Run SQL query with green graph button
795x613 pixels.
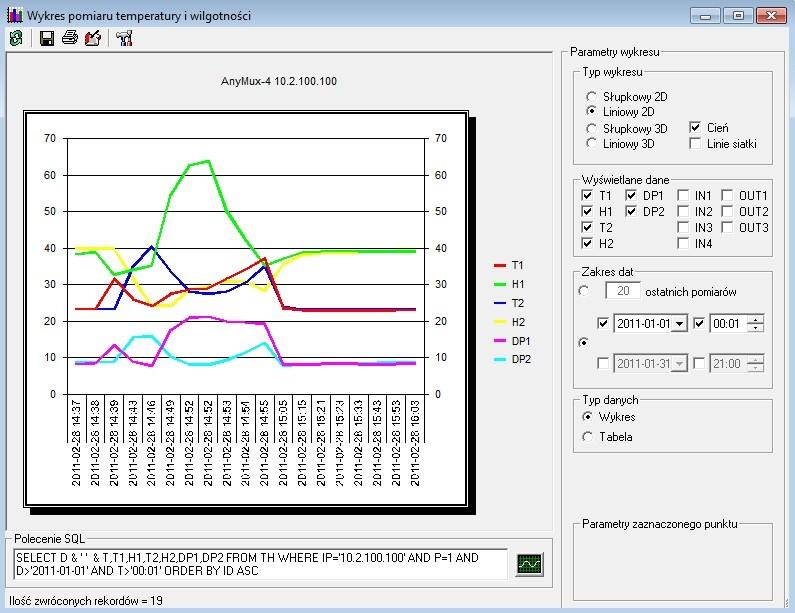pos(529,564)
